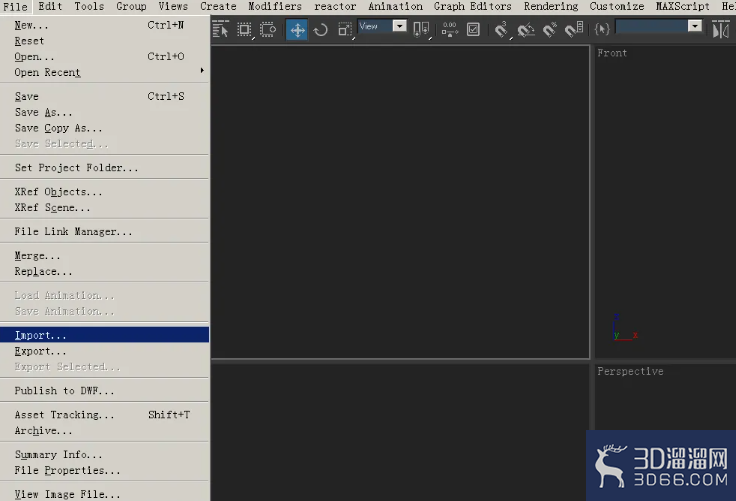Activate the Select and Rotate tool
This screenshot has width=736, height=501.
click(321, 30)
